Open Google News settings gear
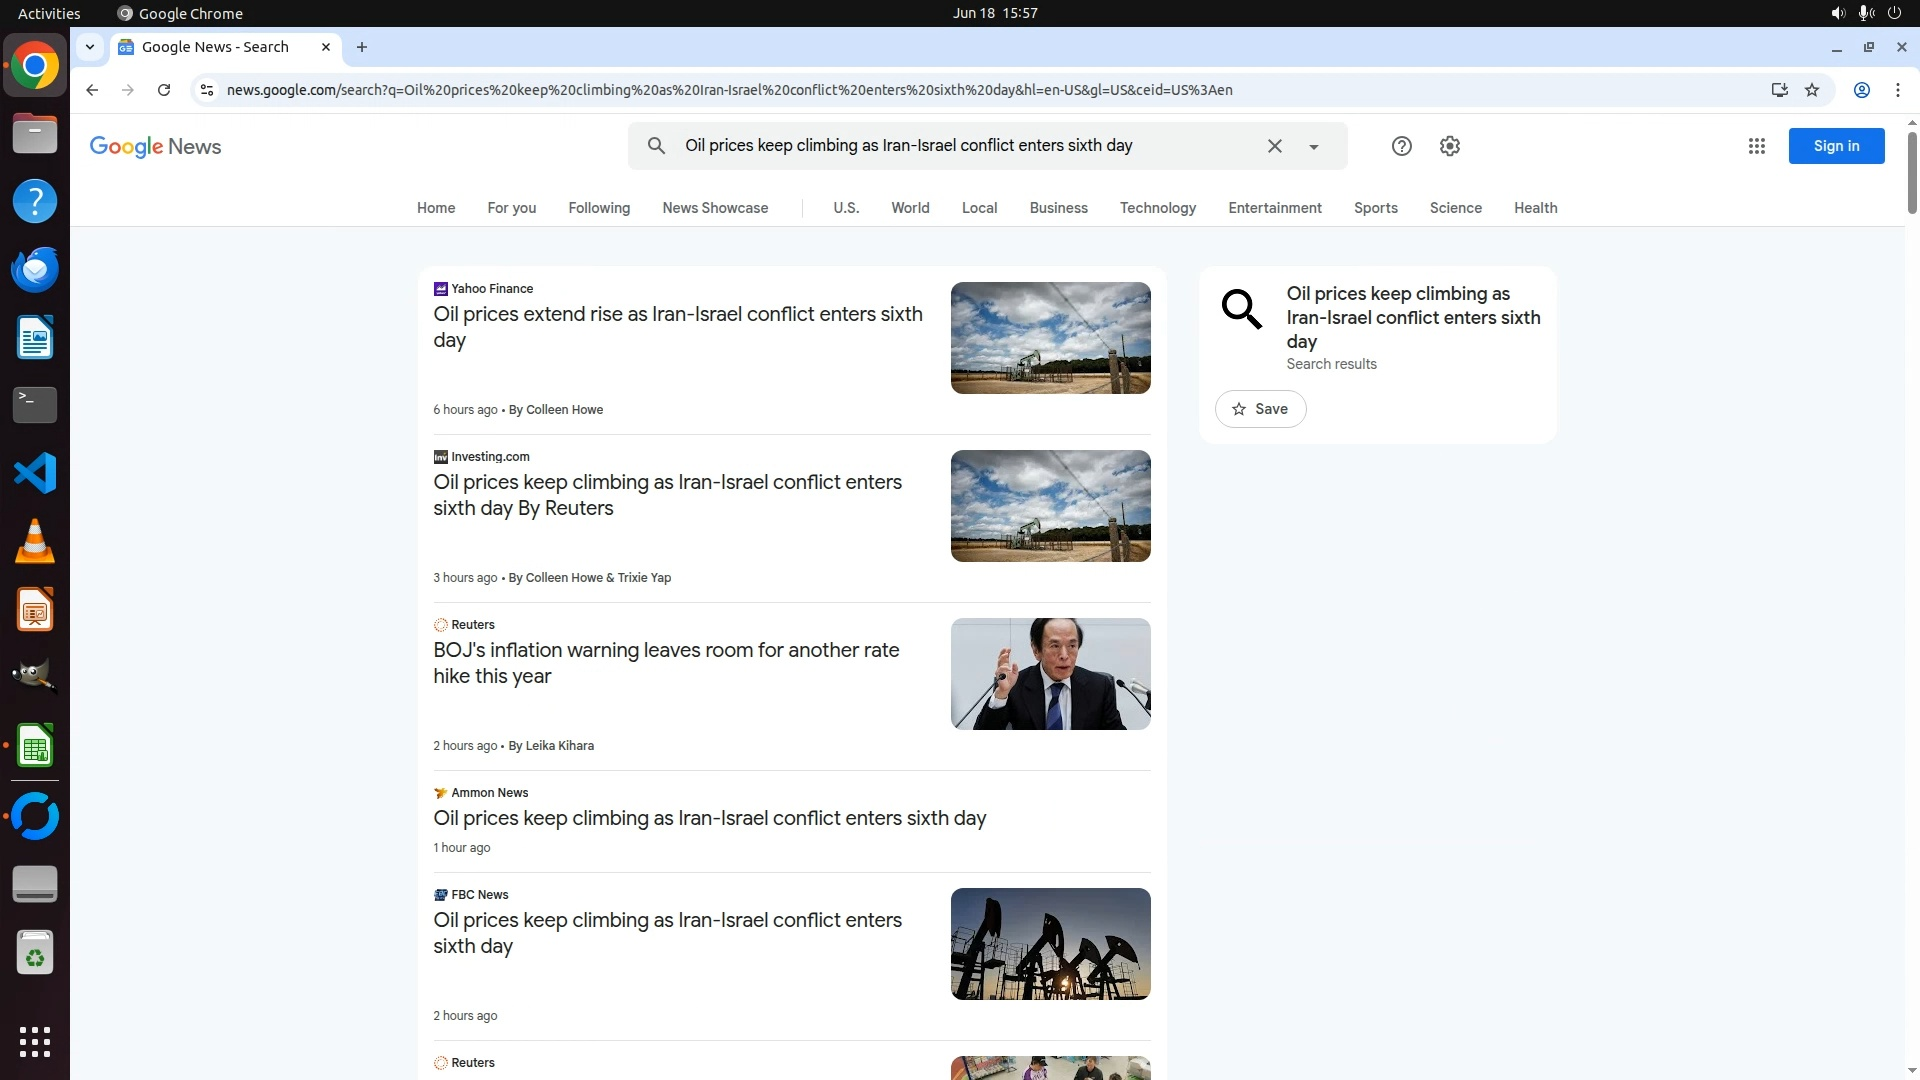Viewport: 1920px width, 1080px height. tap(1449, 146)
